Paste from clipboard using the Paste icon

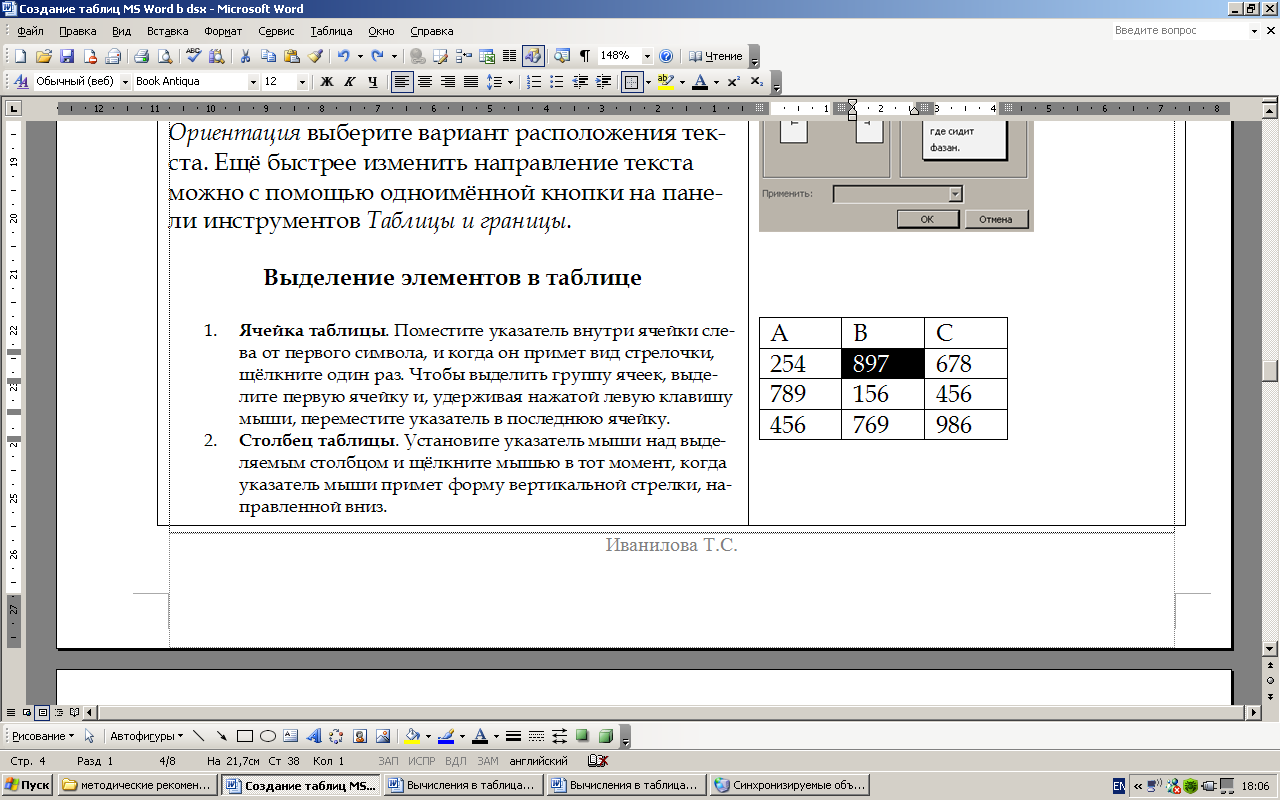point(292,56)
